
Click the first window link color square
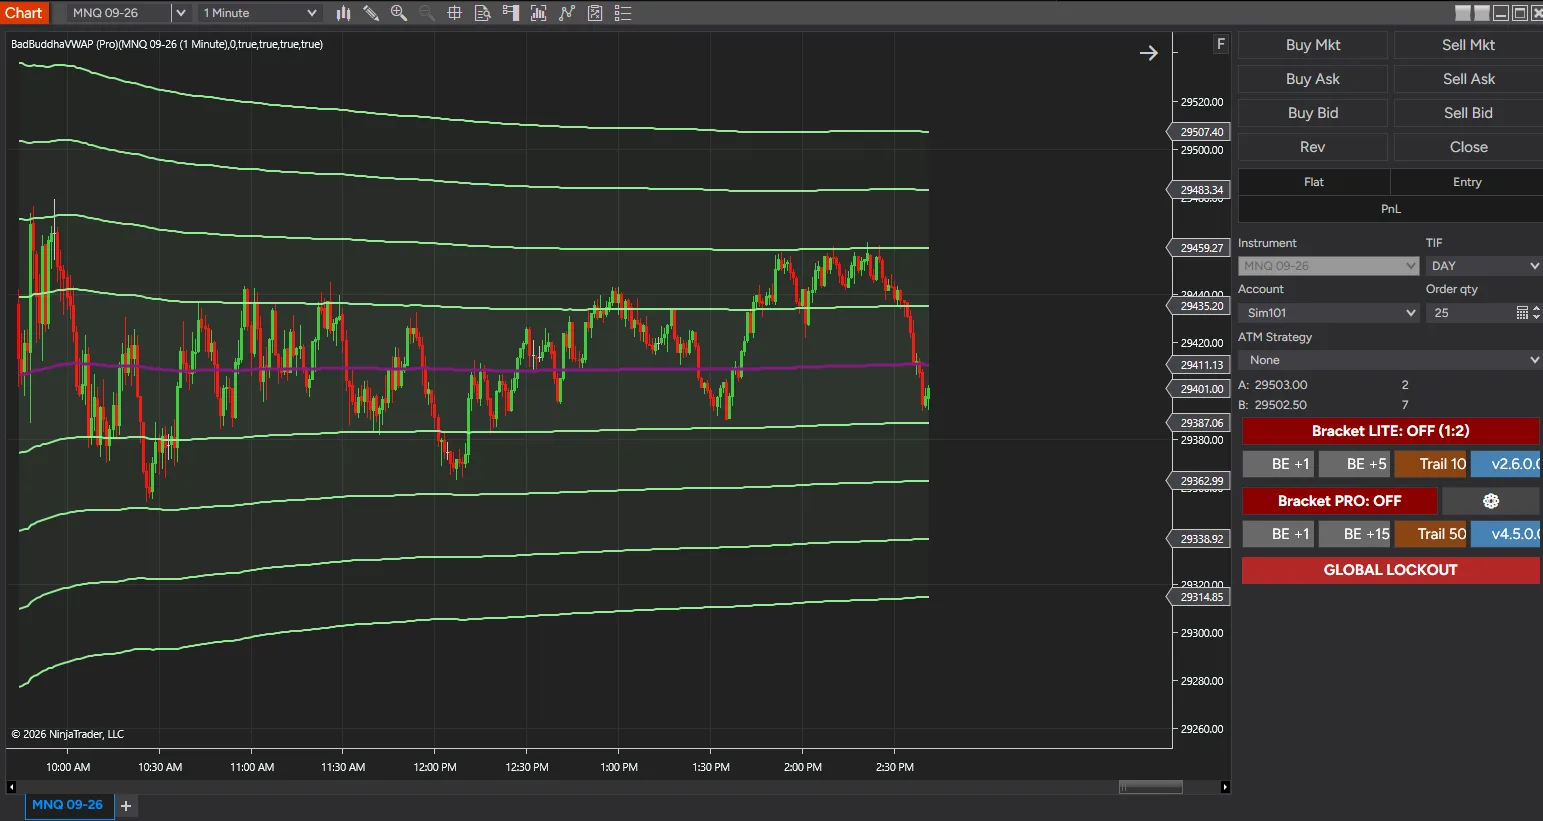[x=1462, y=13]
